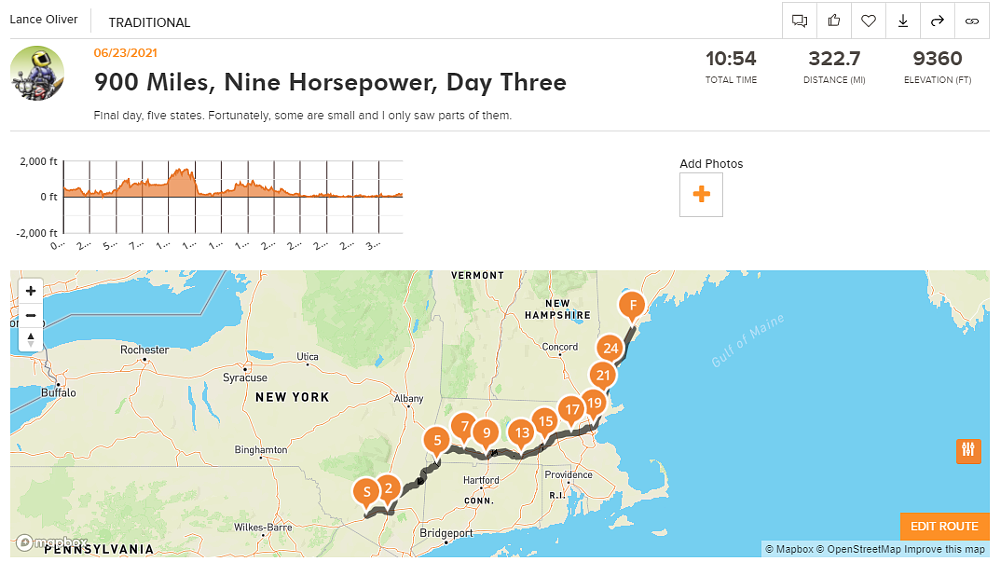Reset map bearing to north
1000x566 pixels.
pyautogui.click(x=31, y=339)
